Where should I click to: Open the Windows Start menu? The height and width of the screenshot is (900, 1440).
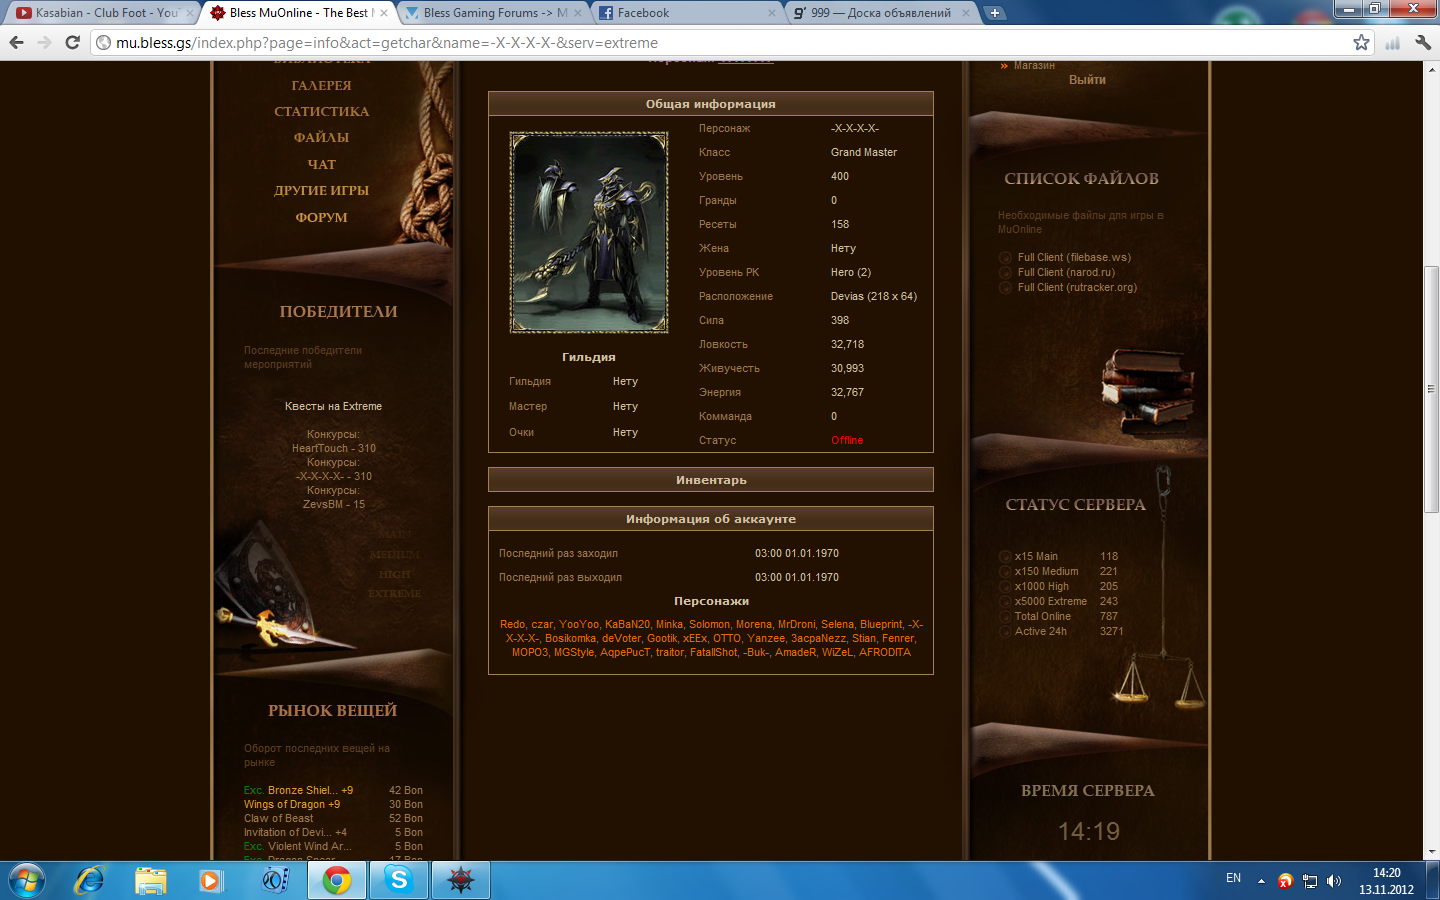coord(27,880)
